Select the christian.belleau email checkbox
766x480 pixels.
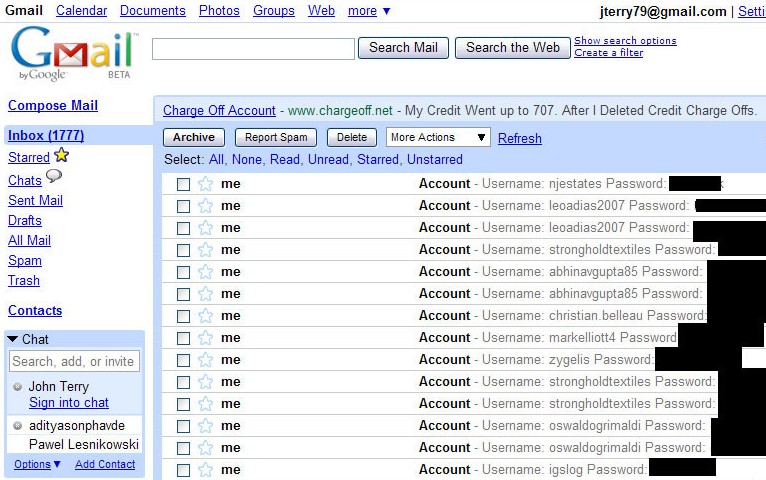pyautogui.click(x=183, y=316)
